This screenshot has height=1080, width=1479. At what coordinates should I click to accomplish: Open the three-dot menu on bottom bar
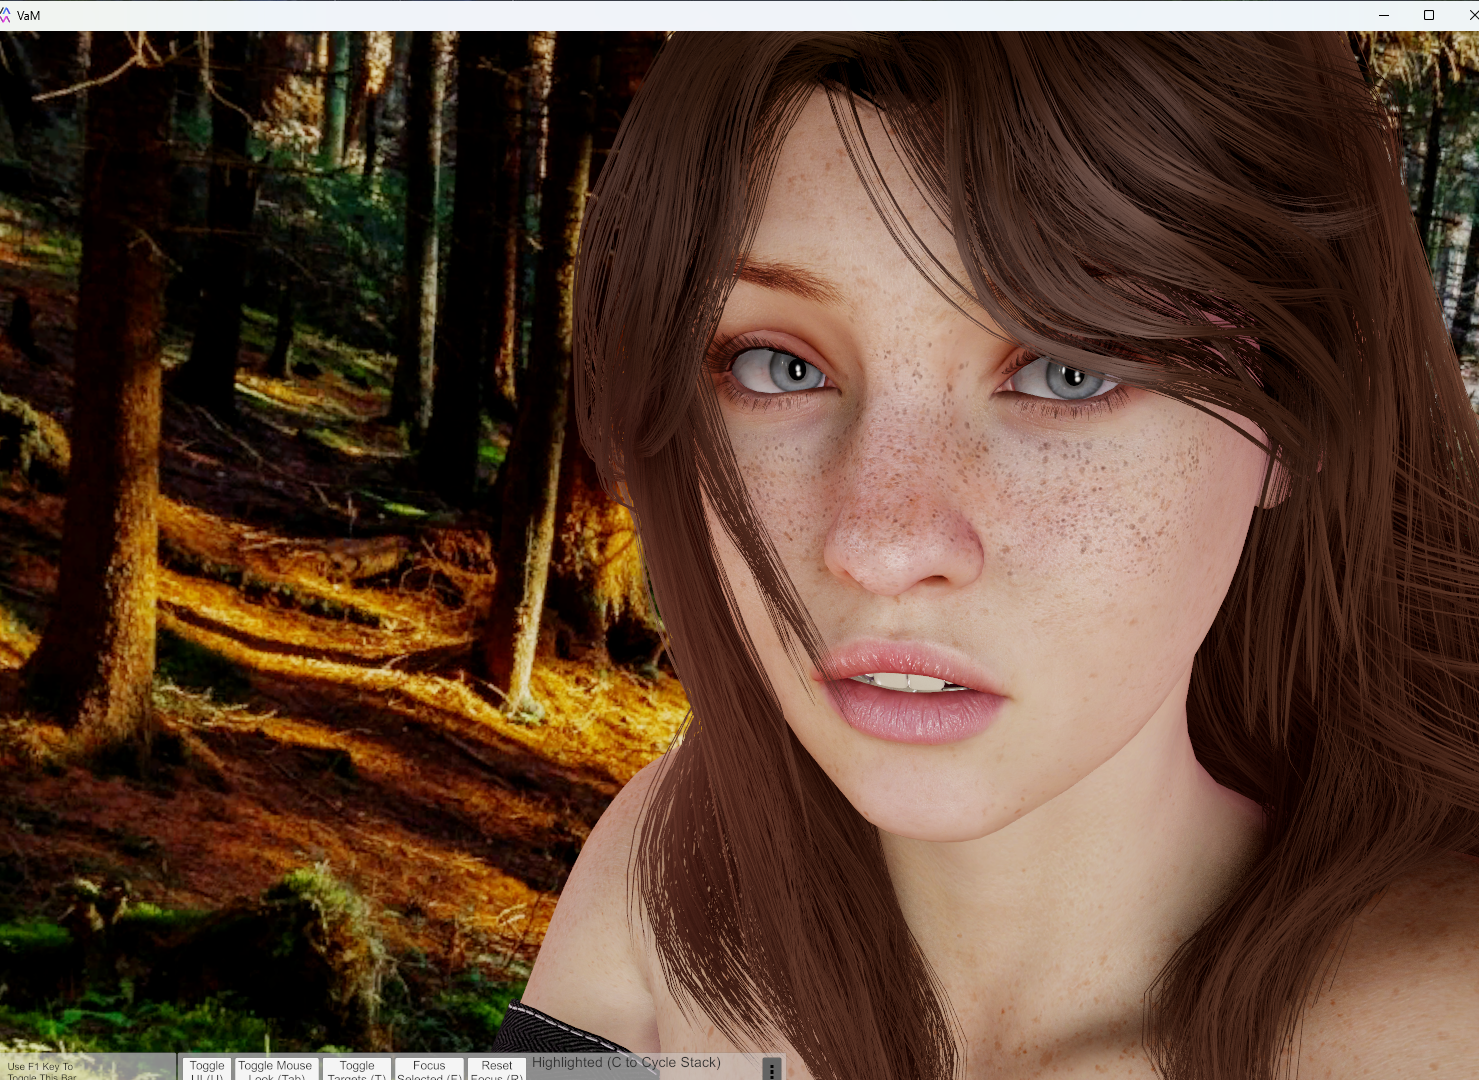pyautogui.click(x=771, y=1070)
